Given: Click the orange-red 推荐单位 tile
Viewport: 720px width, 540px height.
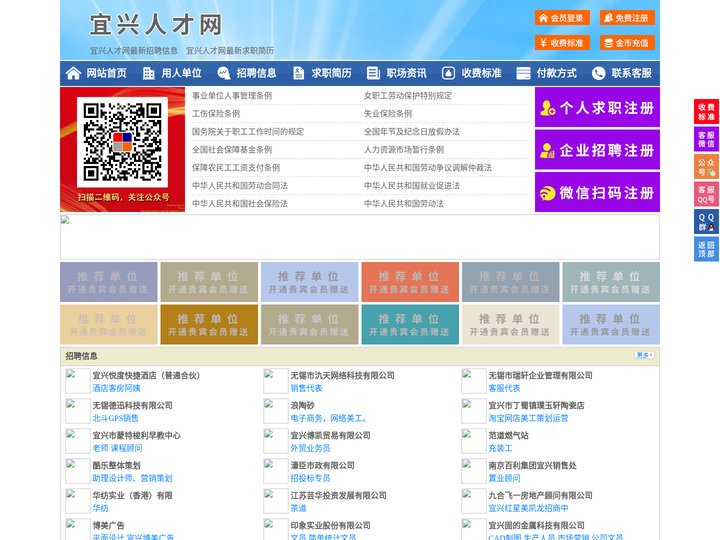Looking at the screenshot, I should [410, 282].
